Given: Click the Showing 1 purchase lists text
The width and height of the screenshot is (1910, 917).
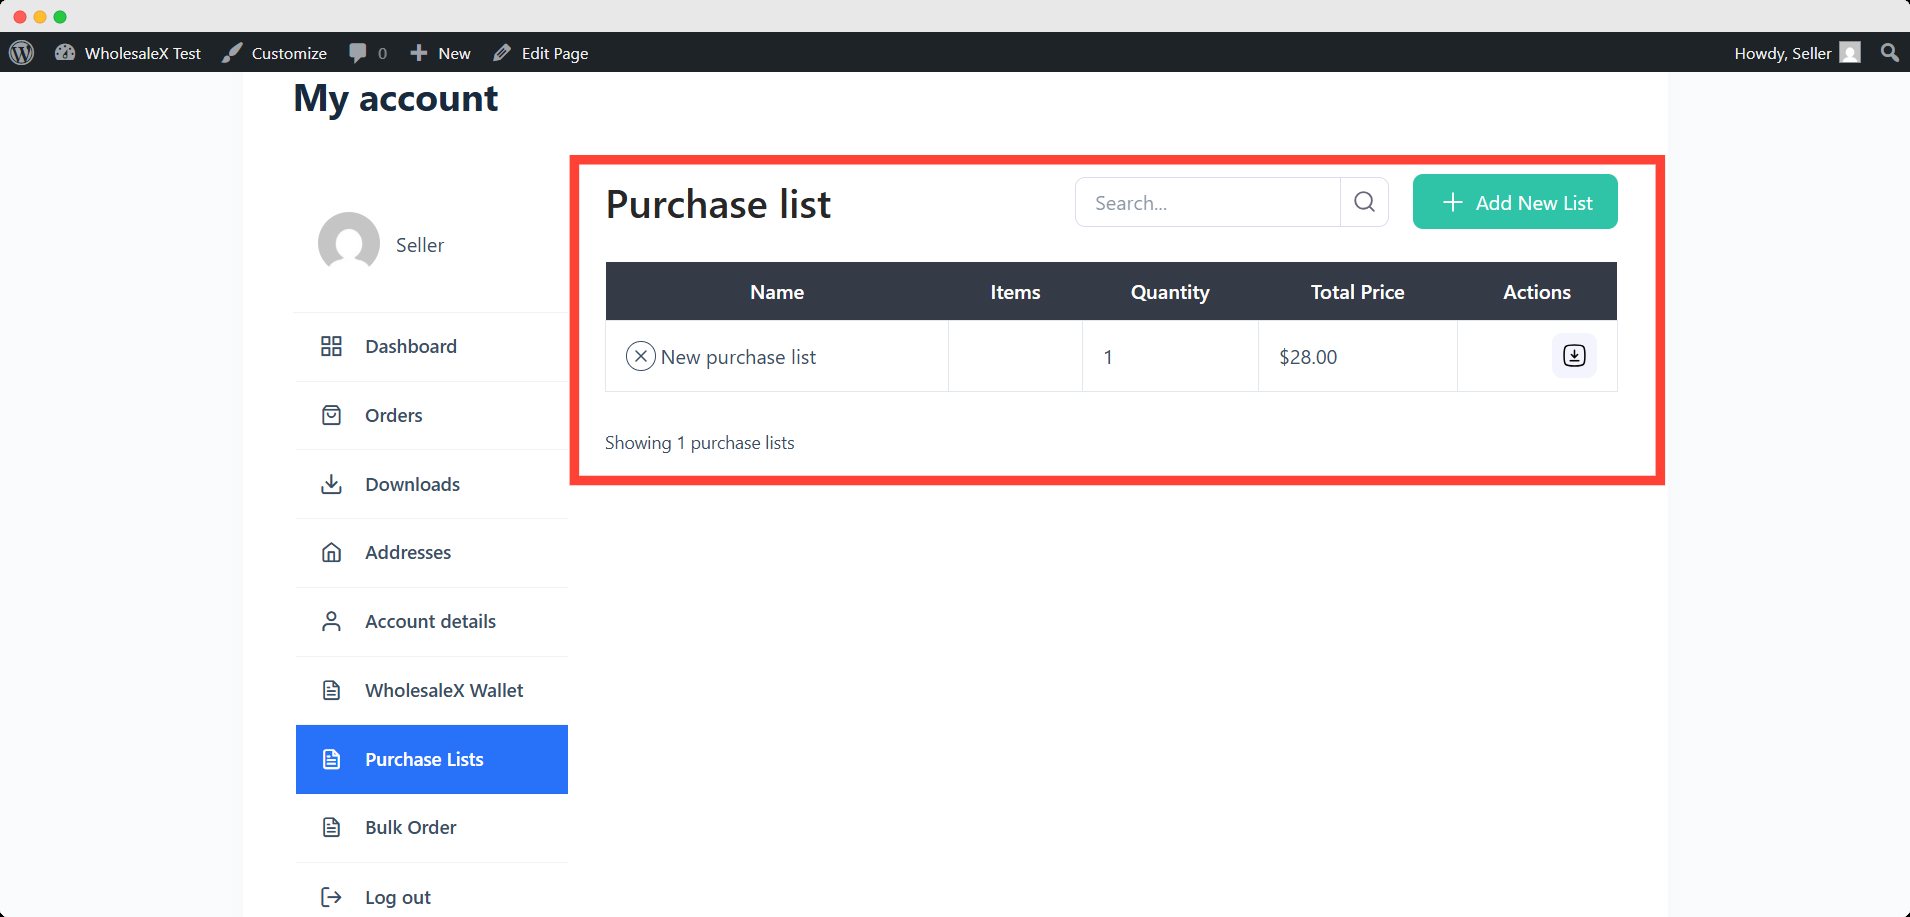Looking at the screenshot, I should click(x=700, y=443).
